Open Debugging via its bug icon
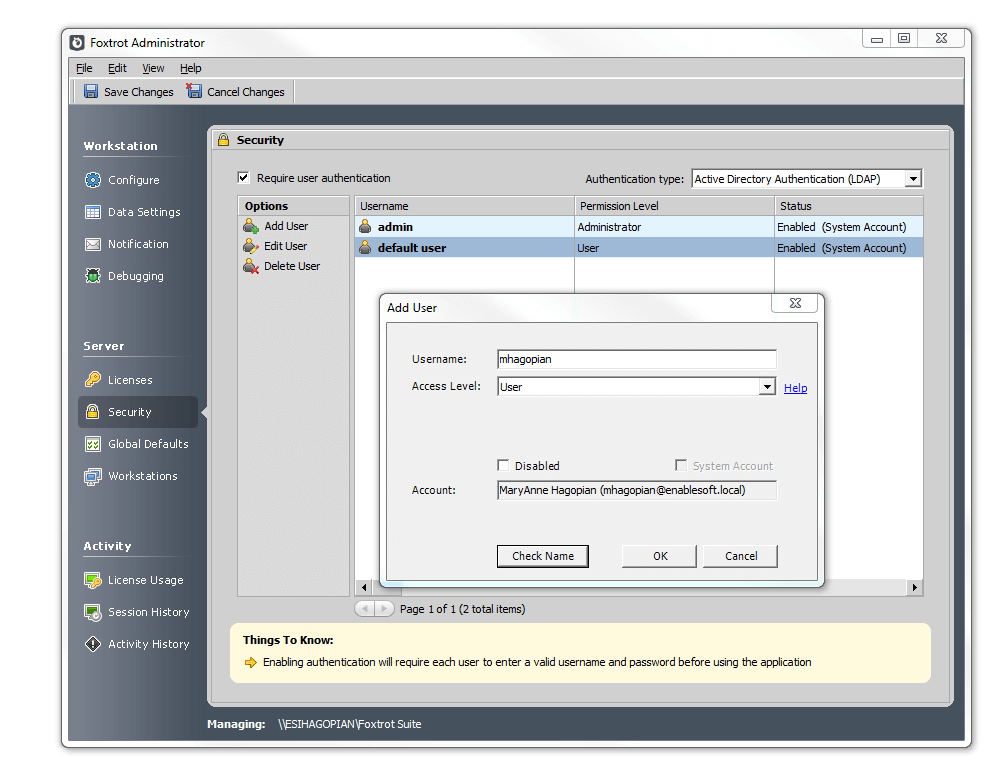 [93, 276]
